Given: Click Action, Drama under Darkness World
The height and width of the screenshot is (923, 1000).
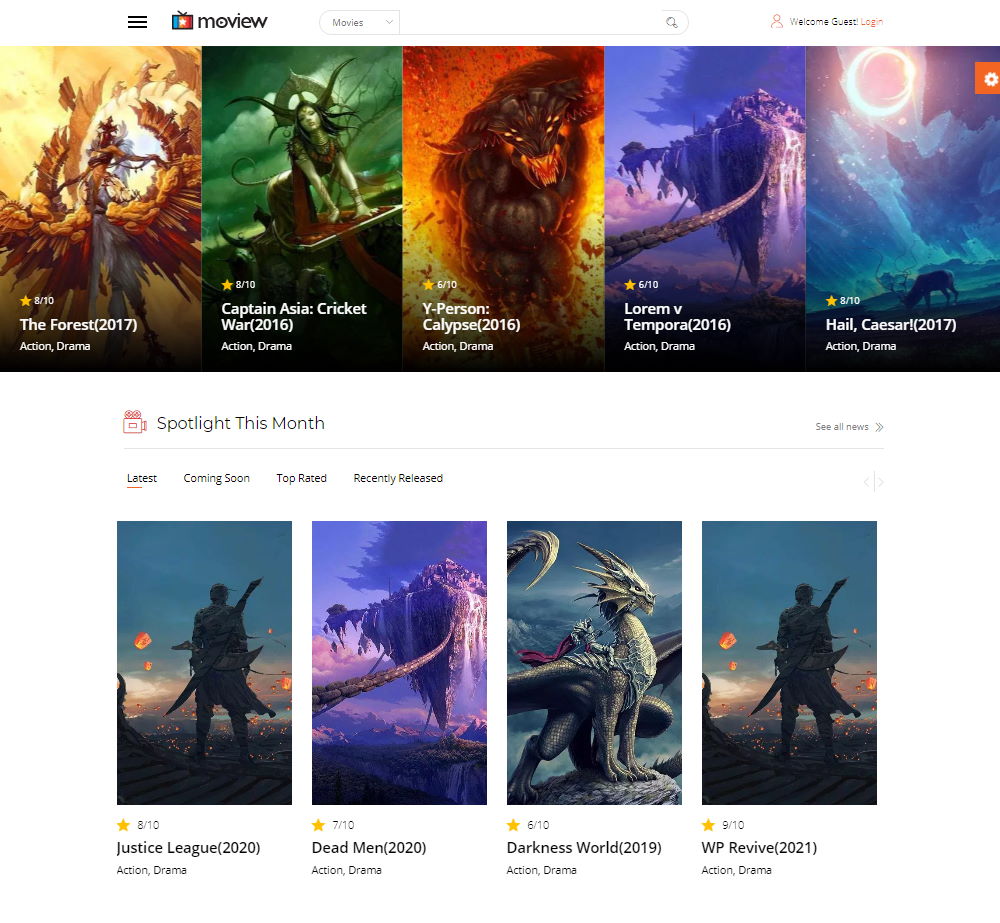Looking at the screenshot, I should (x=542, y=870).
